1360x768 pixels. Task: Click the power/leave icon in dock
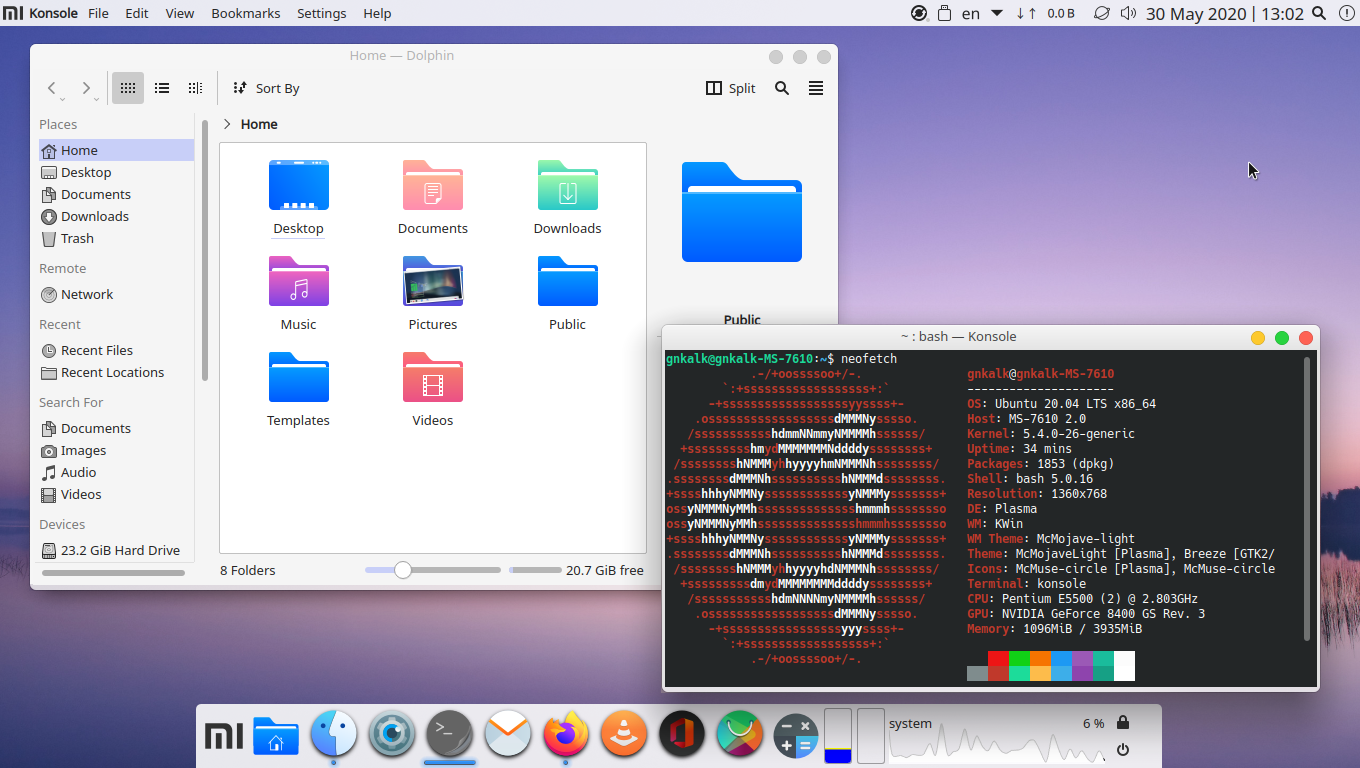[x=1123, y=750]
